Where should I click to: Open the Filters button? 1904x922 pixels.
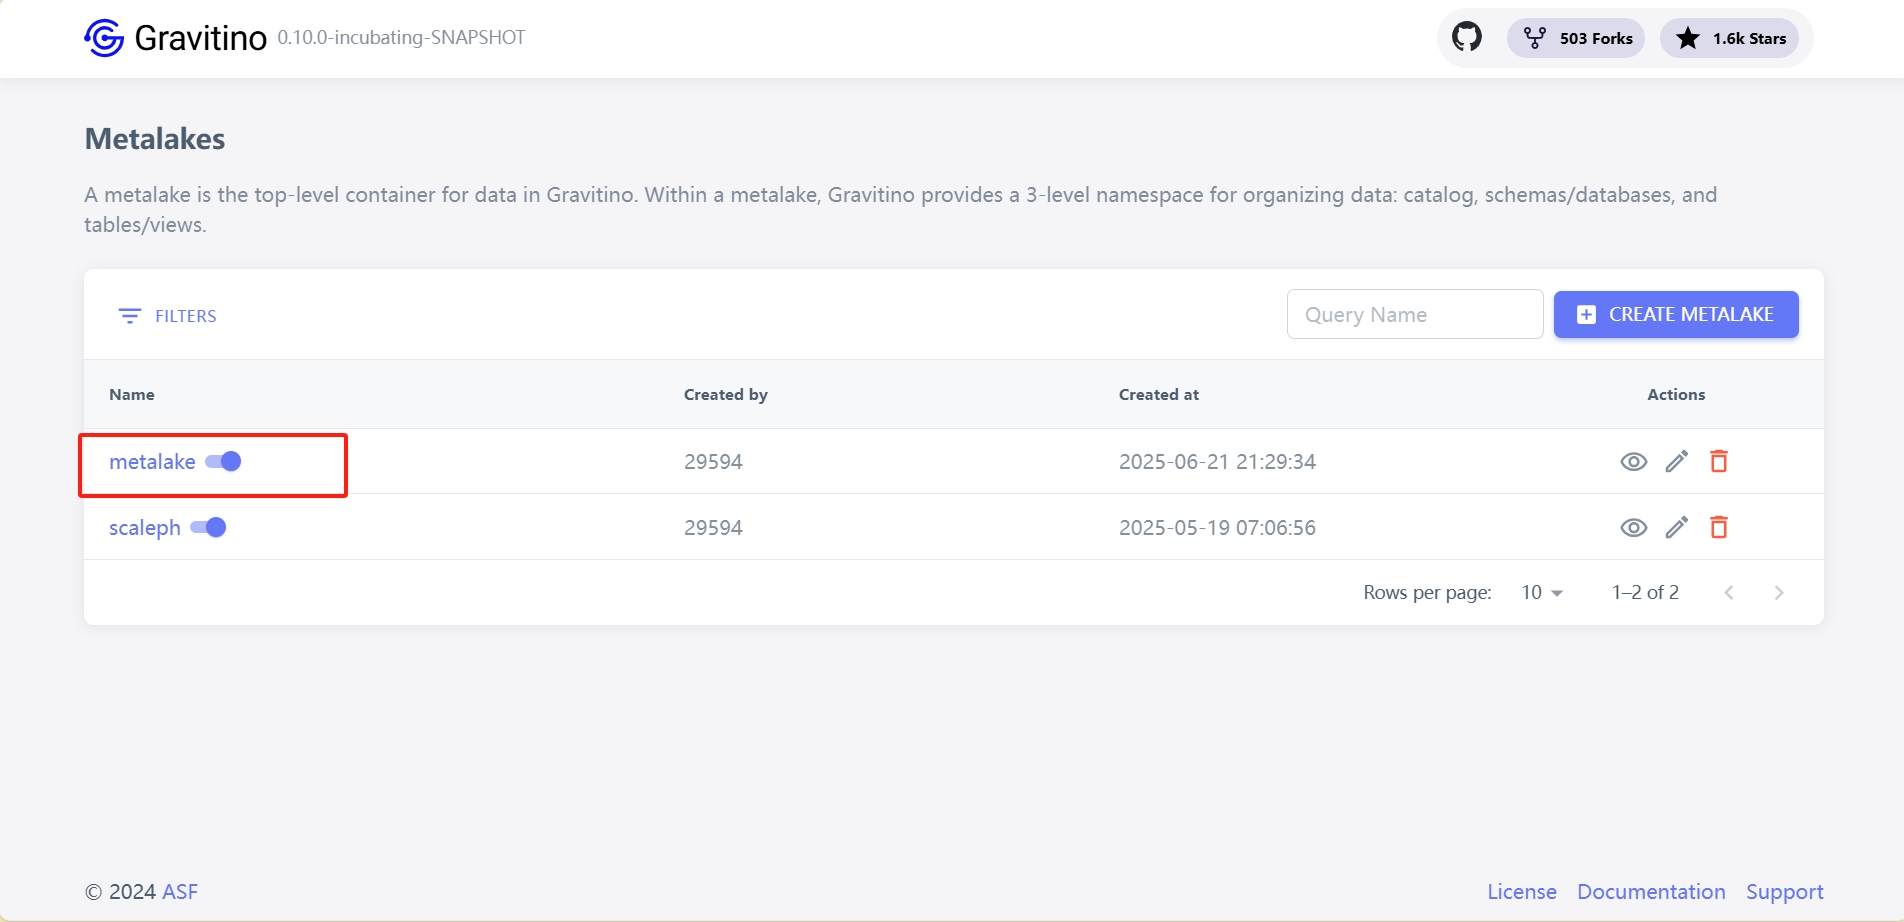tap(167, 316)
